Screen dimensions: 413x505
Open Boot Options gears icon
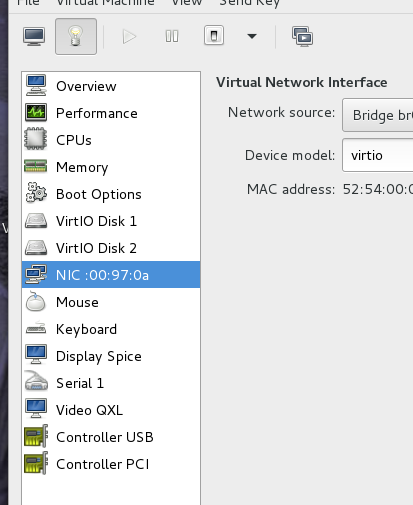[36, 193]
